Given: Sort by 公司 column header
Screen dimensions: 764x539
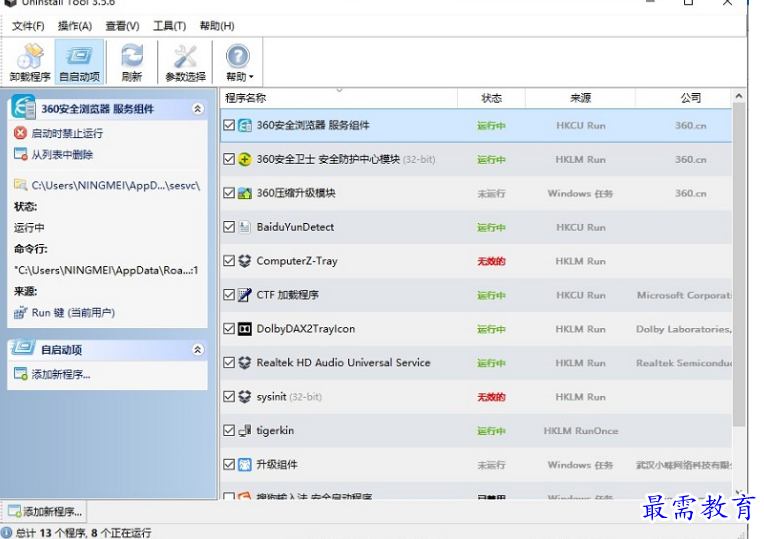Looking at the screenshot, I should (684, 98).
